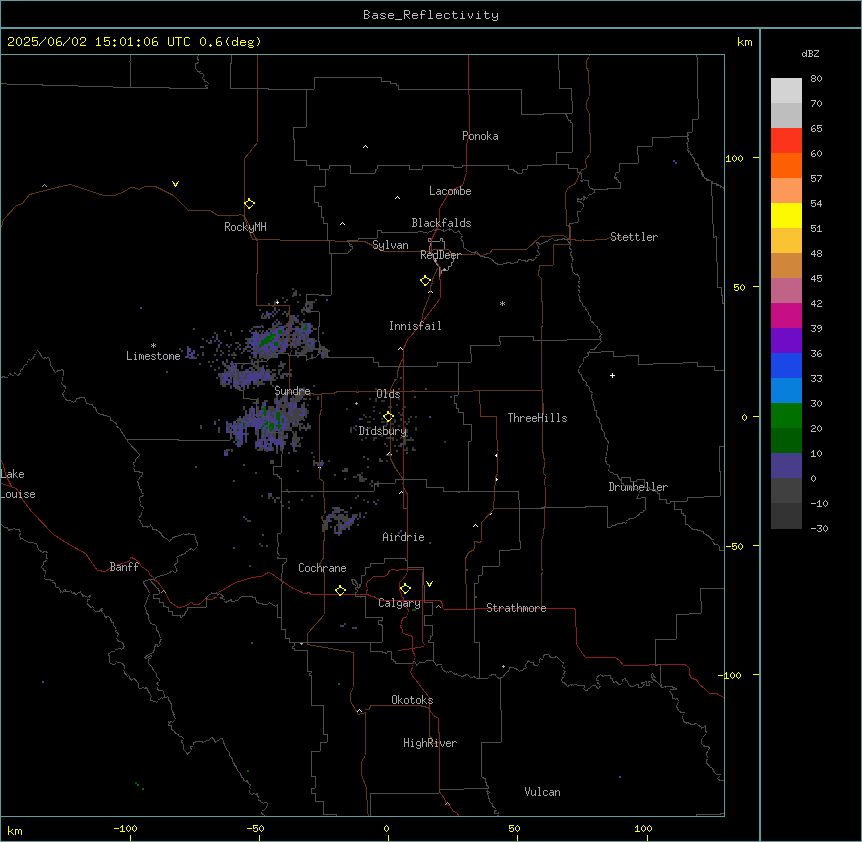Viewport: 862px width, 842px height.
Task: Click the Vulcan label
Action: click(543, 792)
